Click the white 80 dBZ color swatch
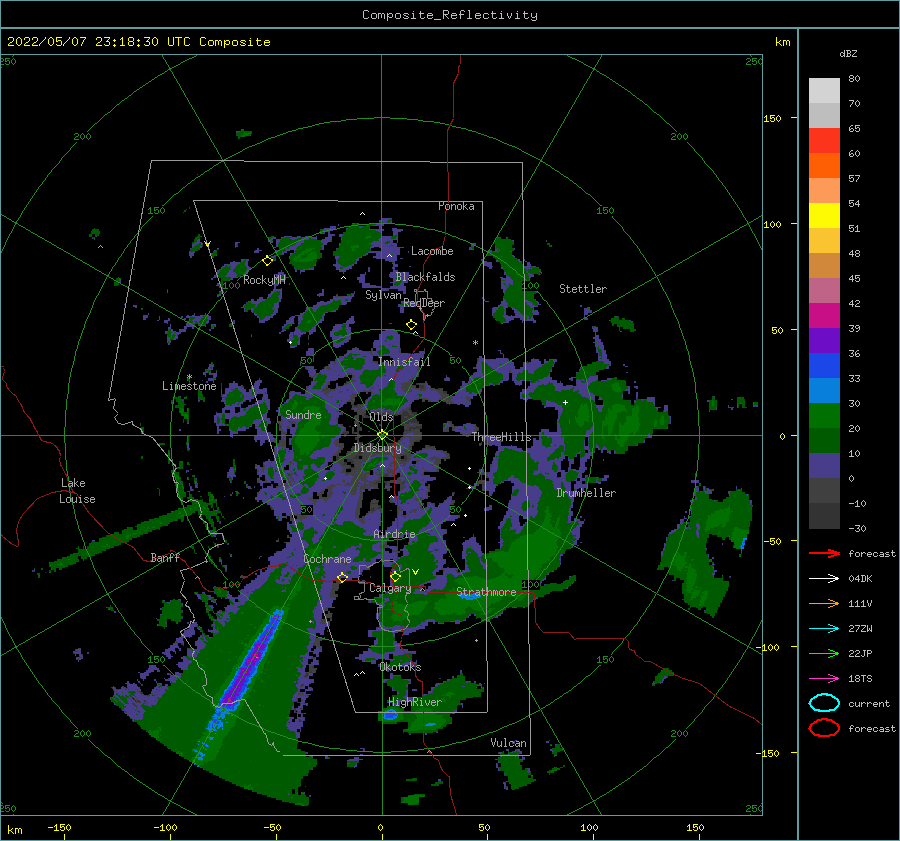This screenshot has height=841, width=900. [824, 91]
